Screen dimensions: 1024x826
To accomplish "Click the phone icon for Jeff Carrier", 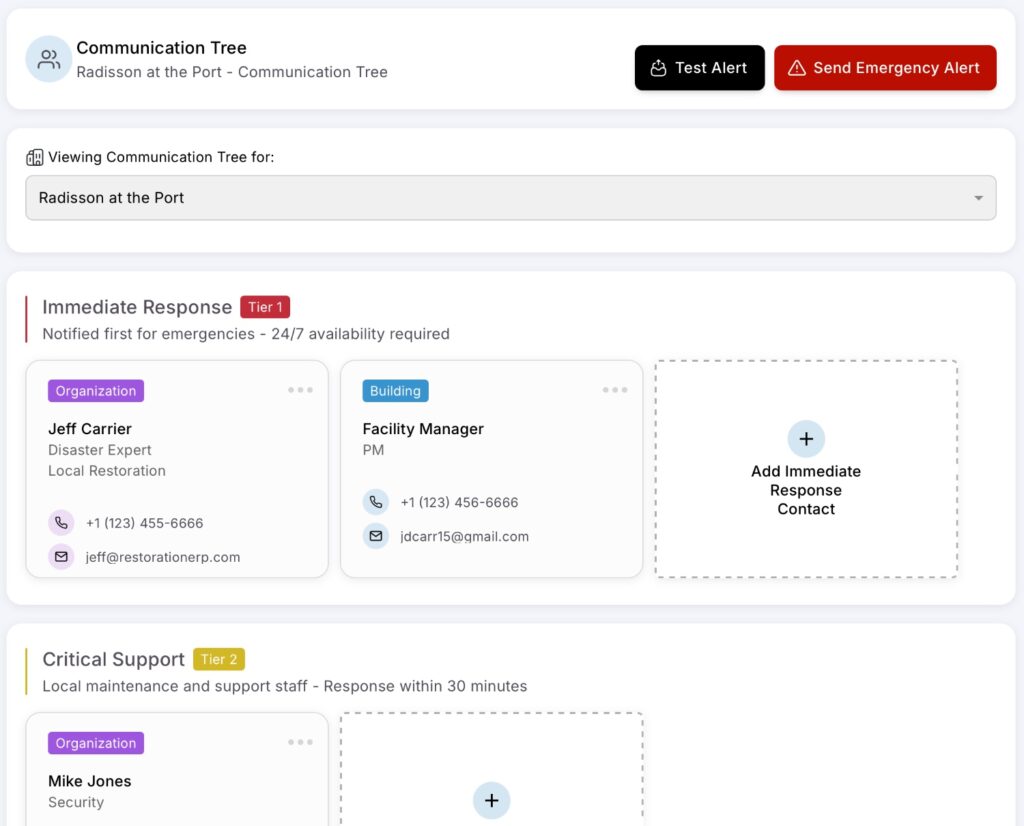I will (x=61, y=523).
